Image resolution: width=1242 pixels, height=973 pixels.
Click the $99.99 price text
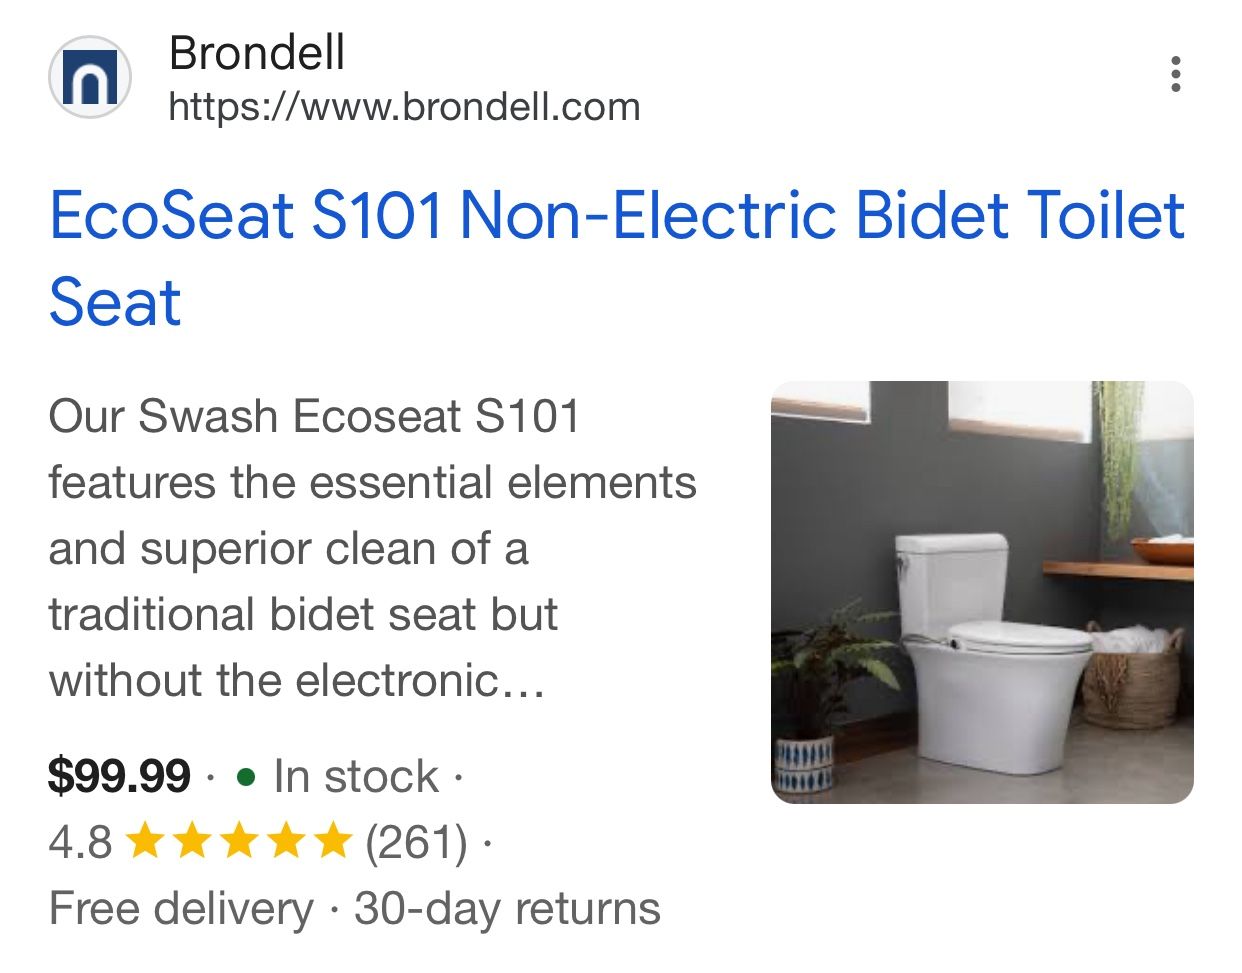pyautogui.click(x=120, y=775)
